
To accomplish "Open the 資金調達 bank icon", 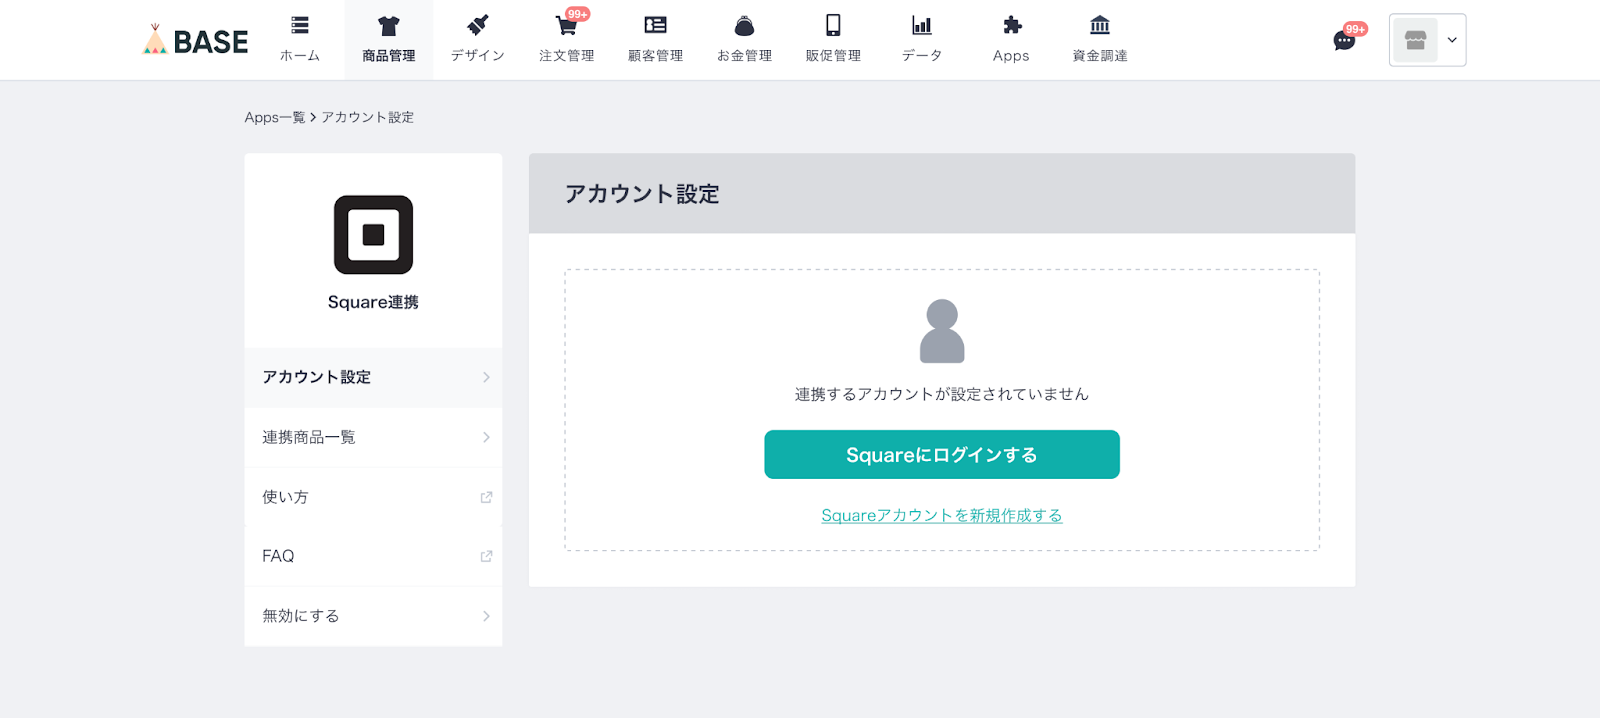I will [1100, 25].
